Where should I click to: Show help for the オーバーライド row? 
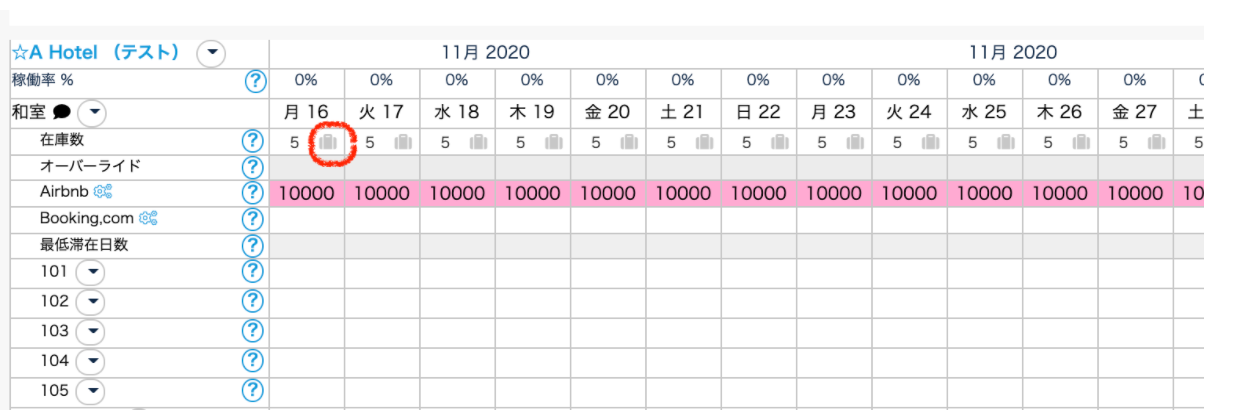click(x=254, y=166)
